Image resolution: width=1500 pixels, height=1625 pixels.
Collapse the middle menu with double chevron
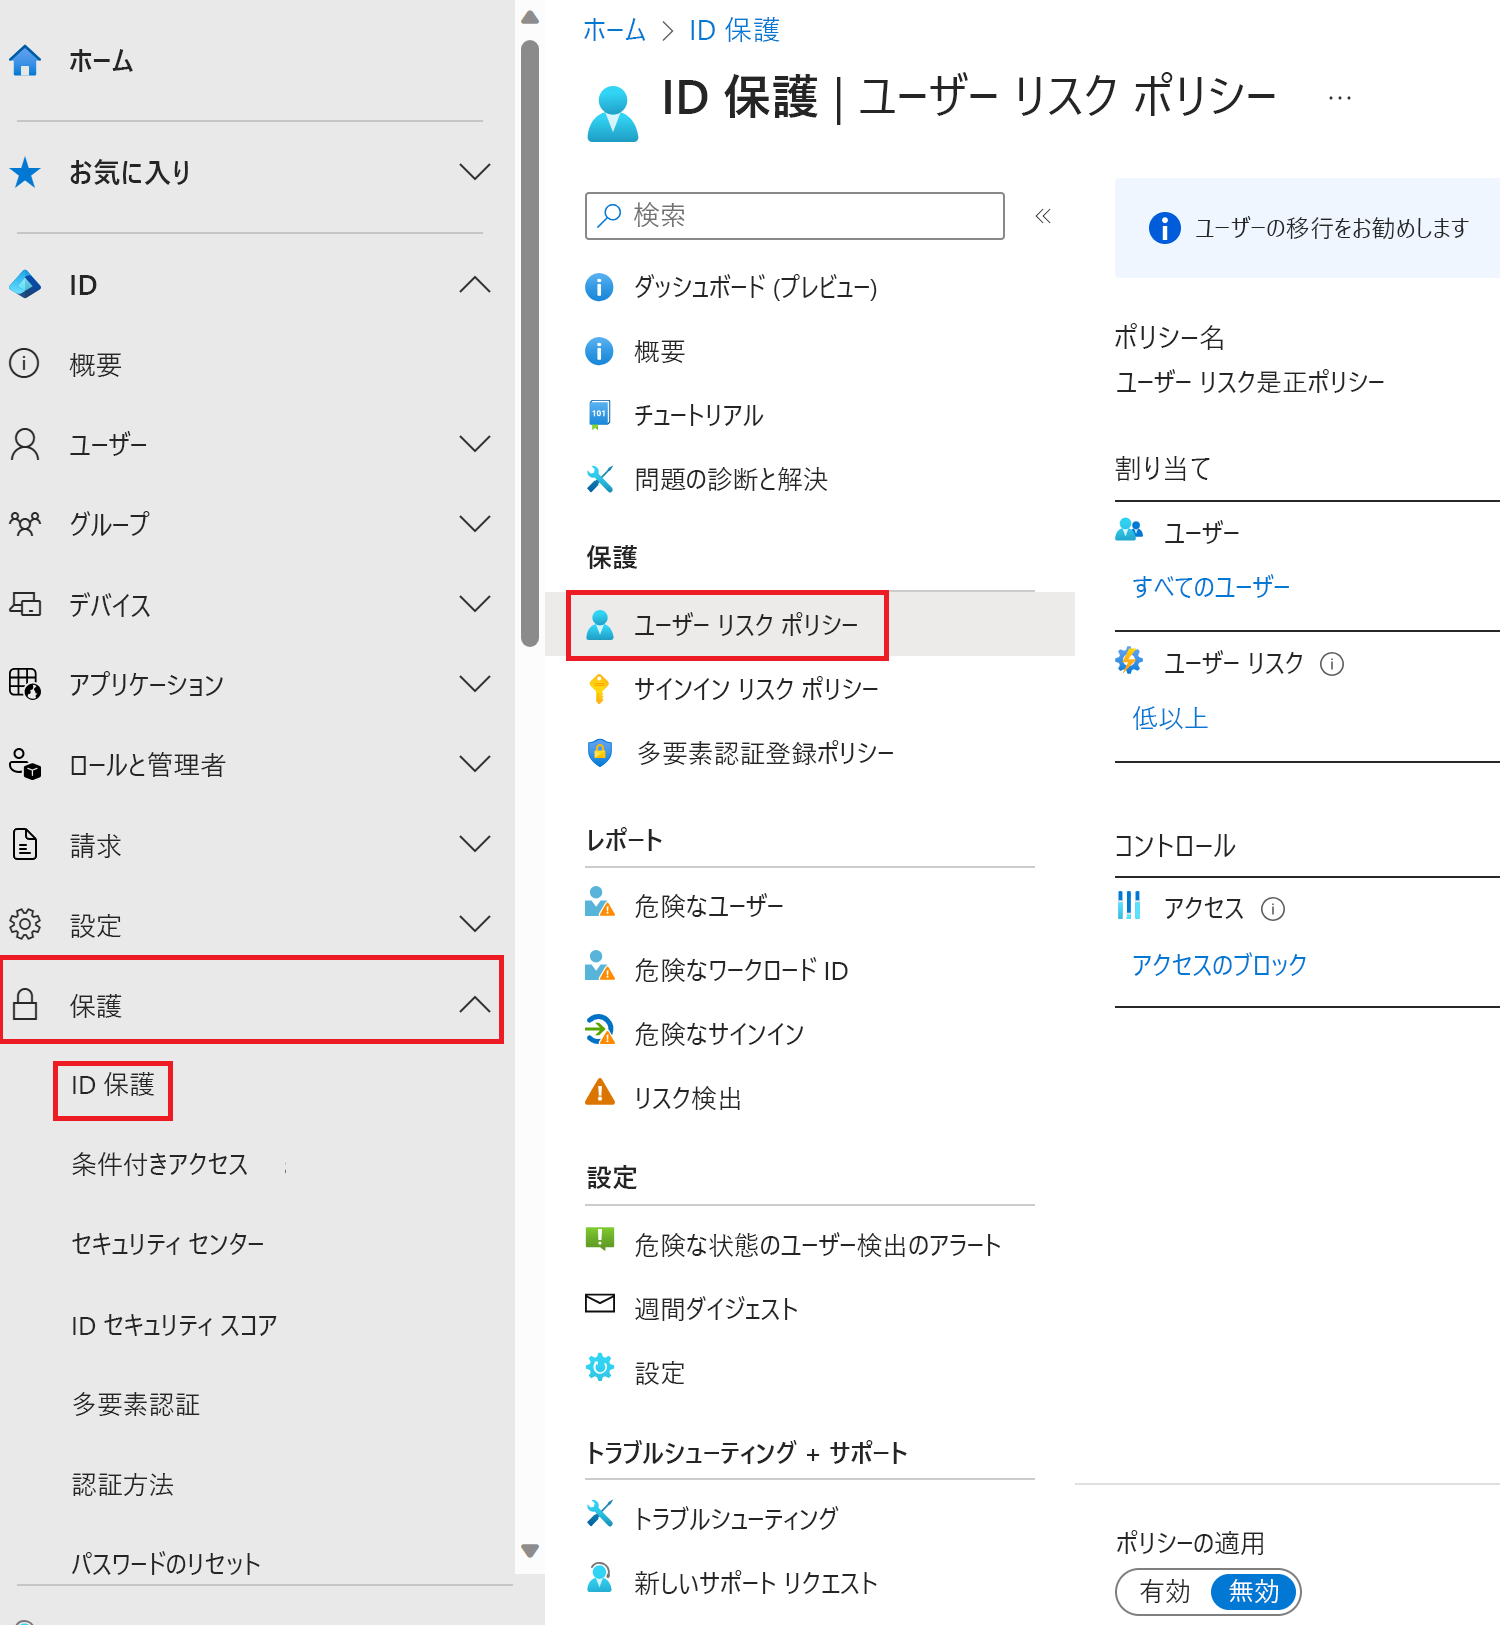pyautogui.click(x=1043, y=216)
